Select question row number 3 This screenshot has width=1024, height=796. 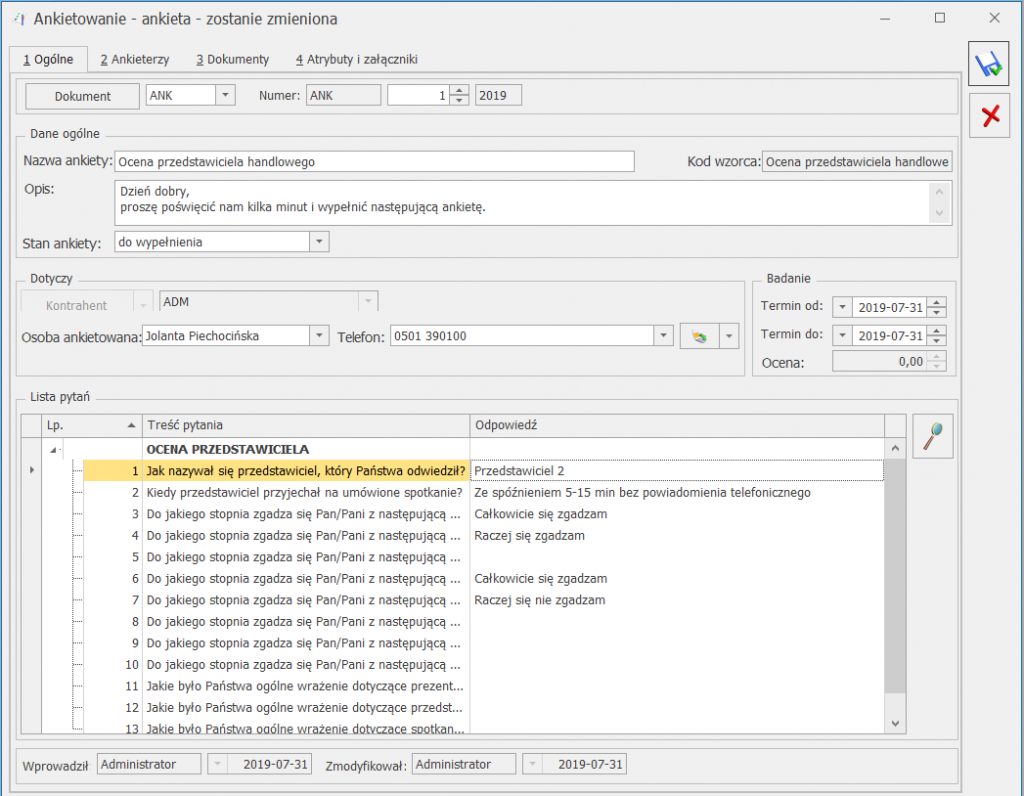tap(304, 514)
